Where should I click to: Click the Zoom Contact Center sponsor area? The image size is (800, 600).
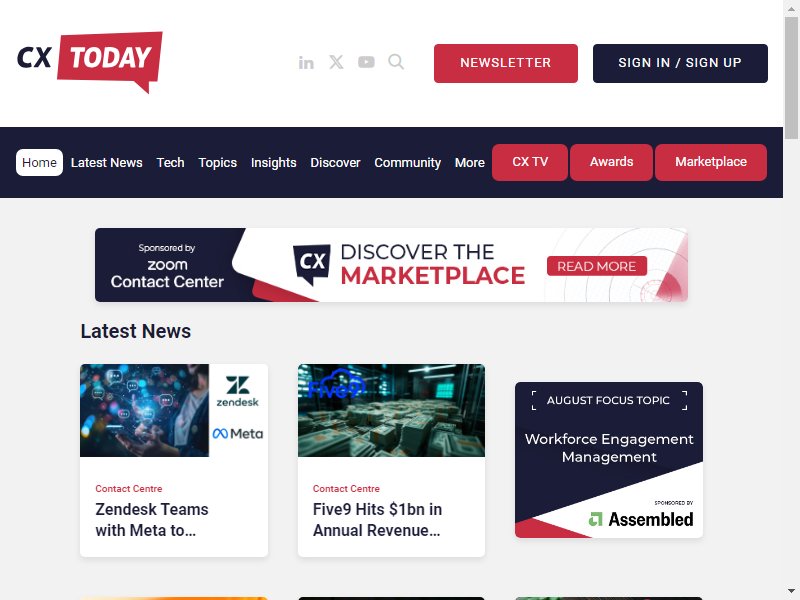point(167,265)
